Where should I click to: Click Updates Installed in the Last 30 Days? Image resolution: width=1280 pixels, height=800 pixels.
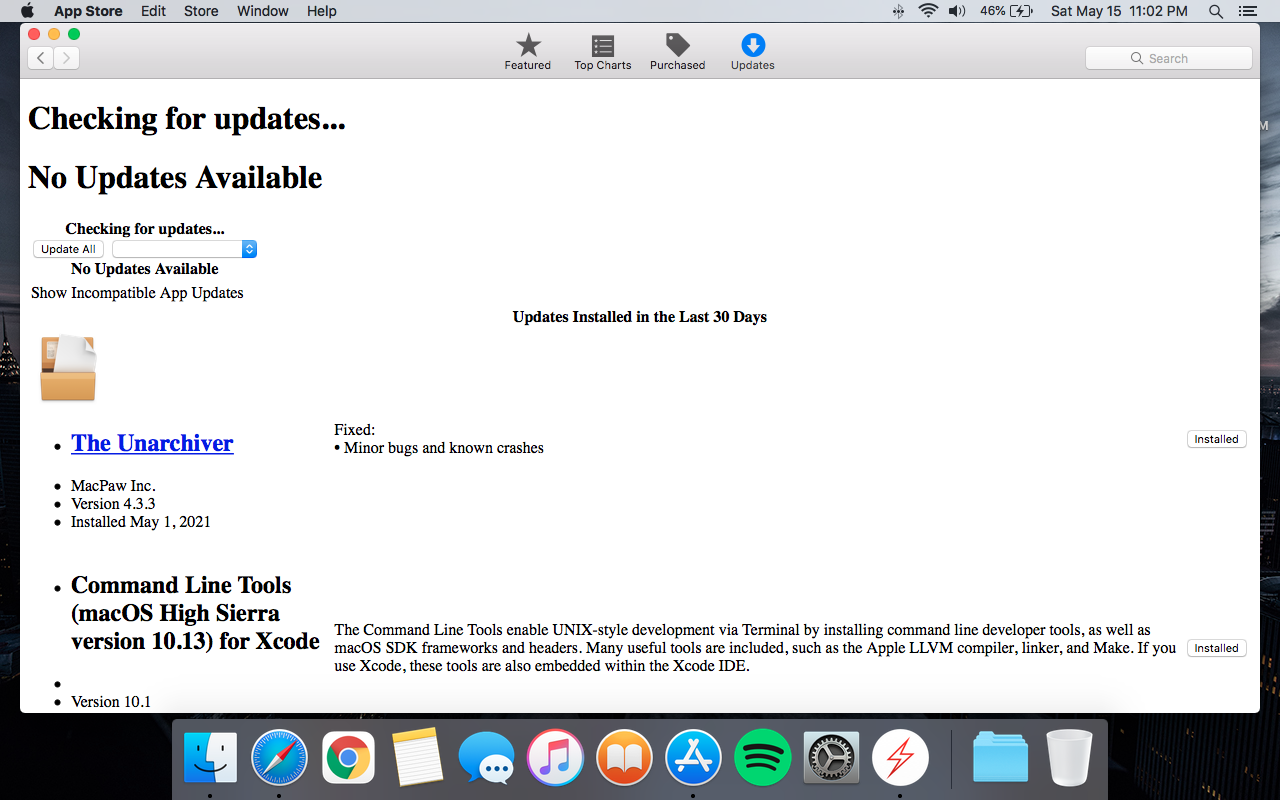(x=640, y=317)
